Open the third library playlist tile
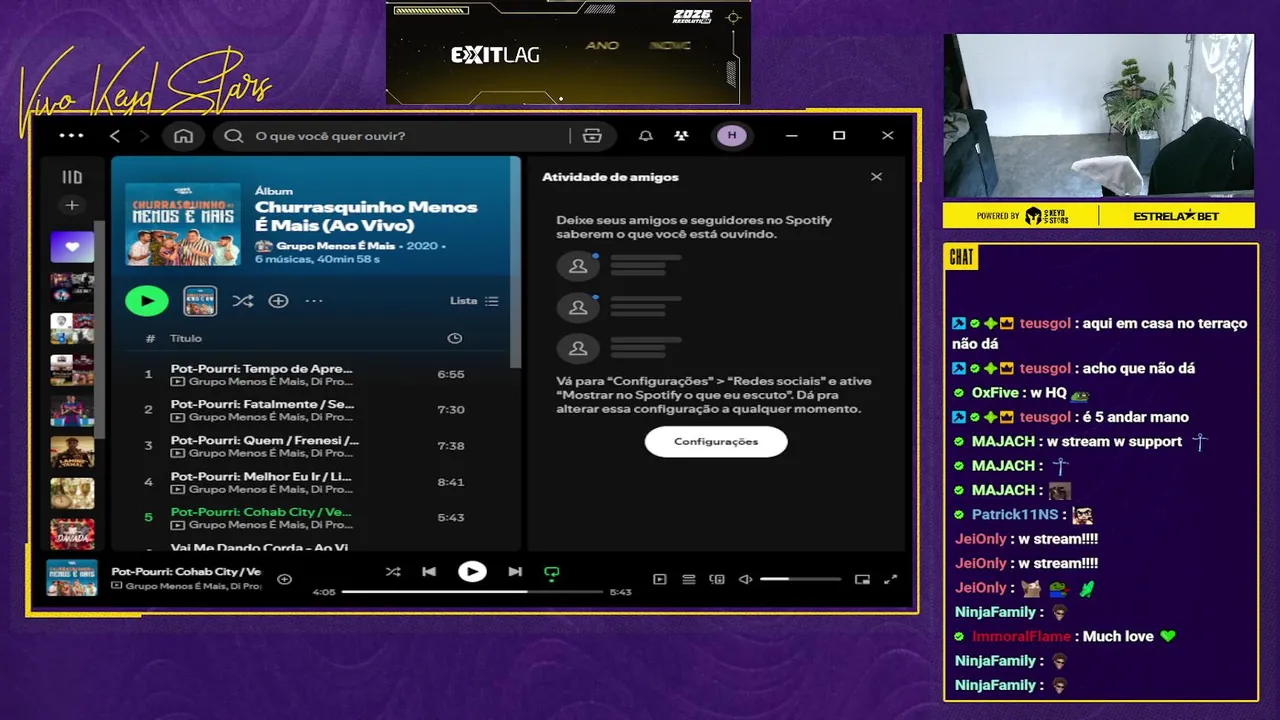1280x720 pixels. point(72,329)
